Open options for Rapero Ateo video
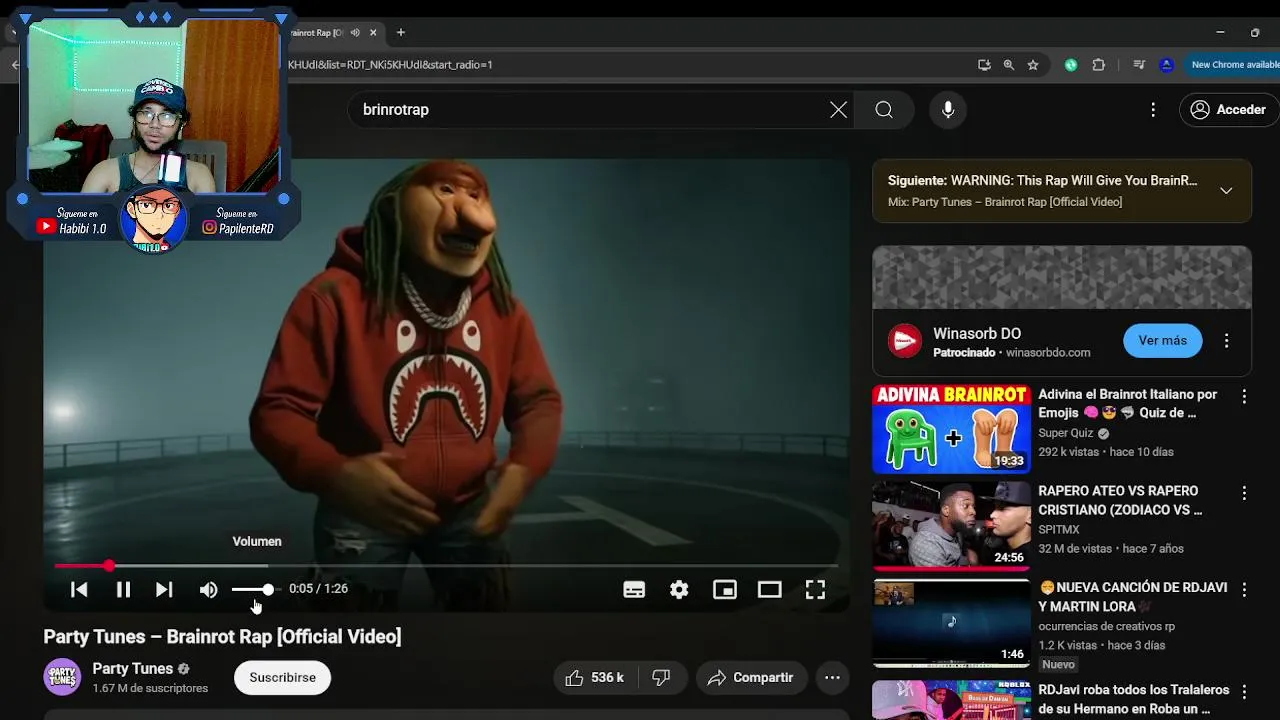The image size is (1280, 720). 1244,493
